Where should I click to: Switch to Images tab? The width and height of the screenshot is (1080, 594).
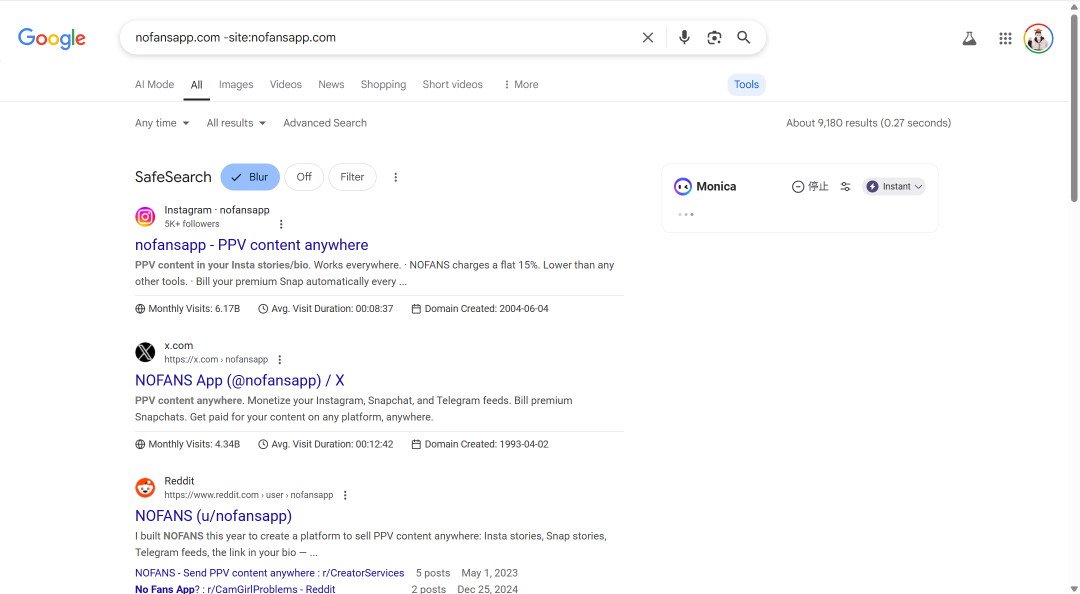(236, 85)
